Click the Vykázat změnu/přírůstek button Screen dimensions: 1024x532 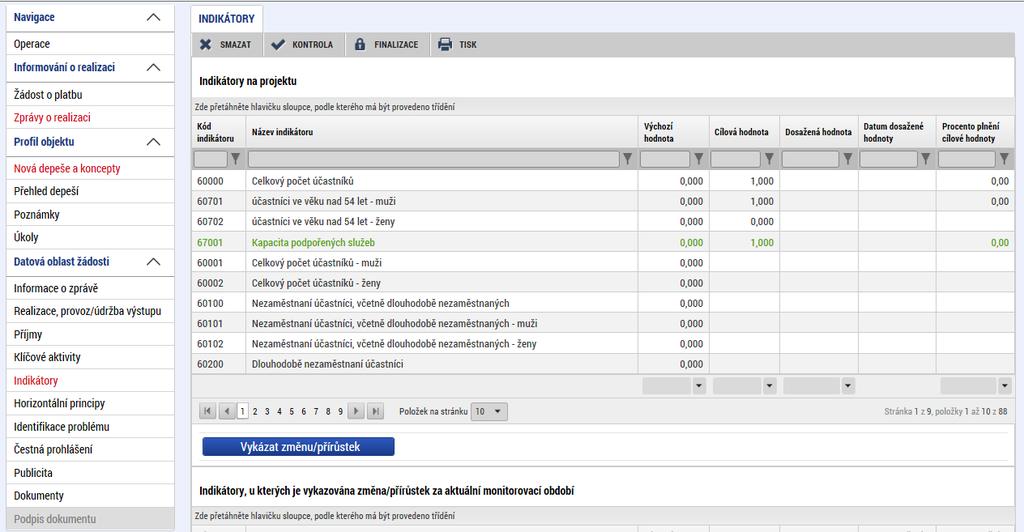point(298,447)
